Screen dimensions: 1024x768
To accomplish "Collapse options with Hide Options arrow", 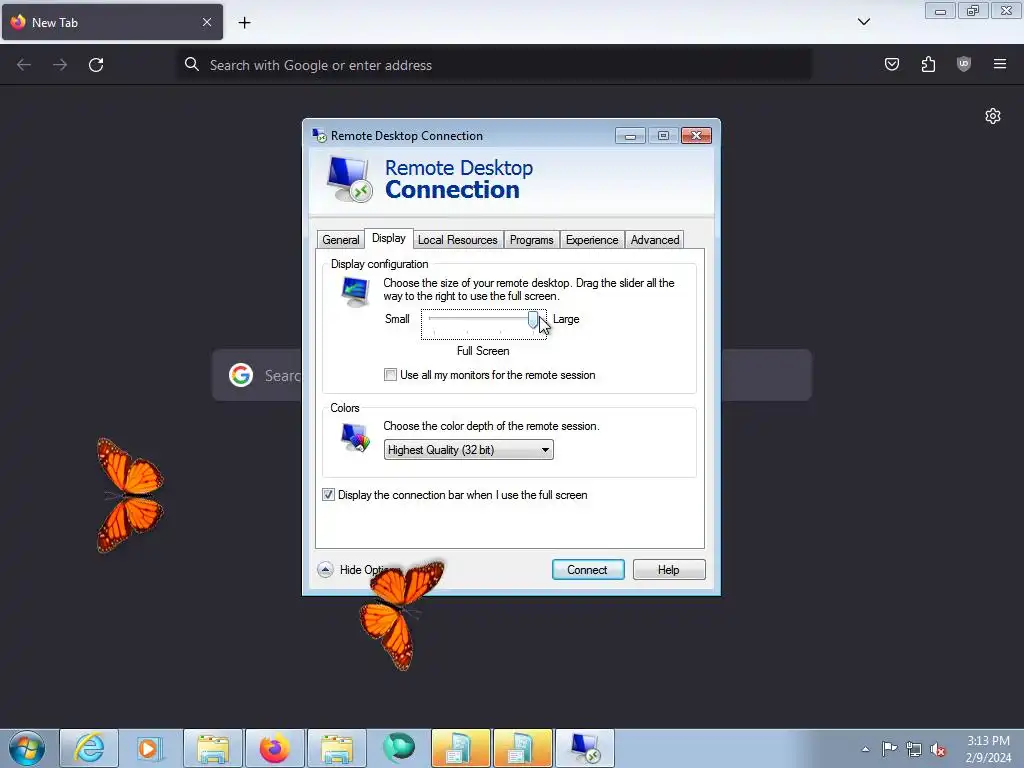I will click(x=325, y=570).
